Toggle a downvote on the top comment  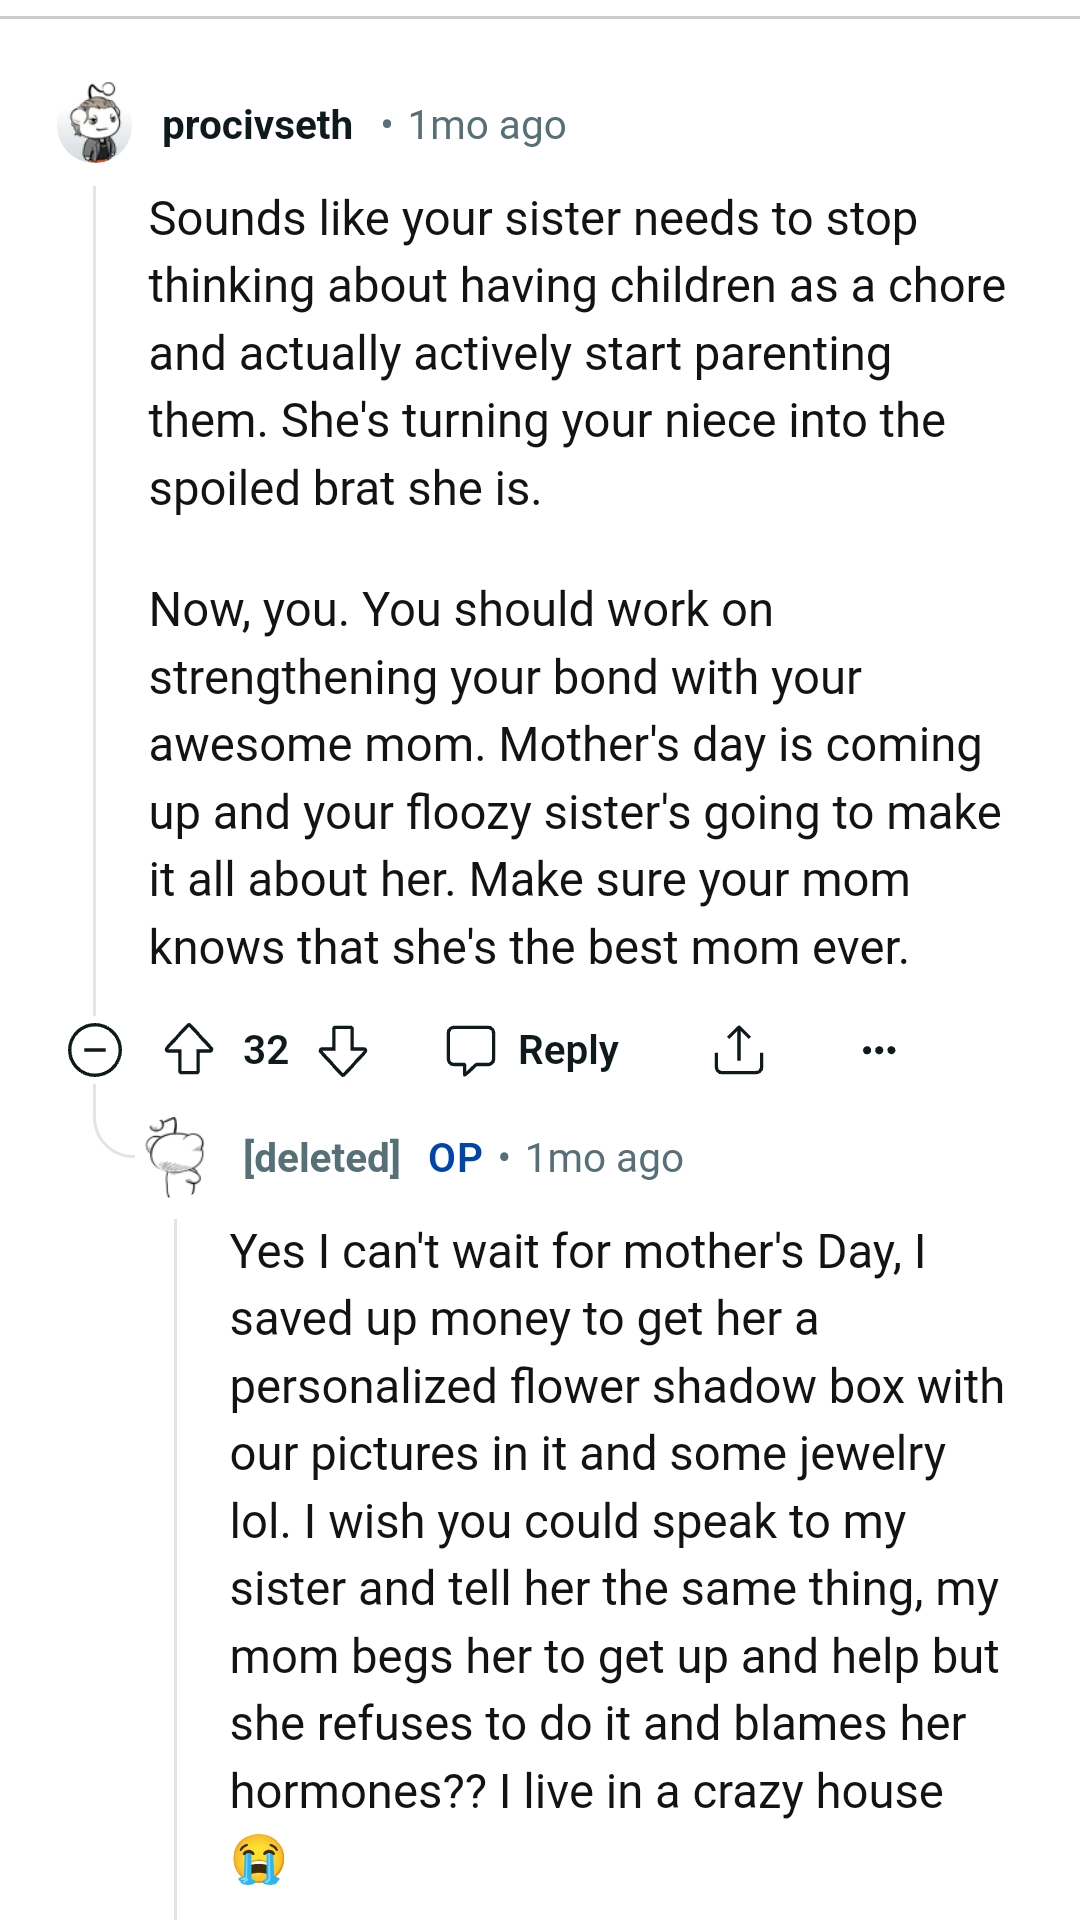[x=340, y=1051]
